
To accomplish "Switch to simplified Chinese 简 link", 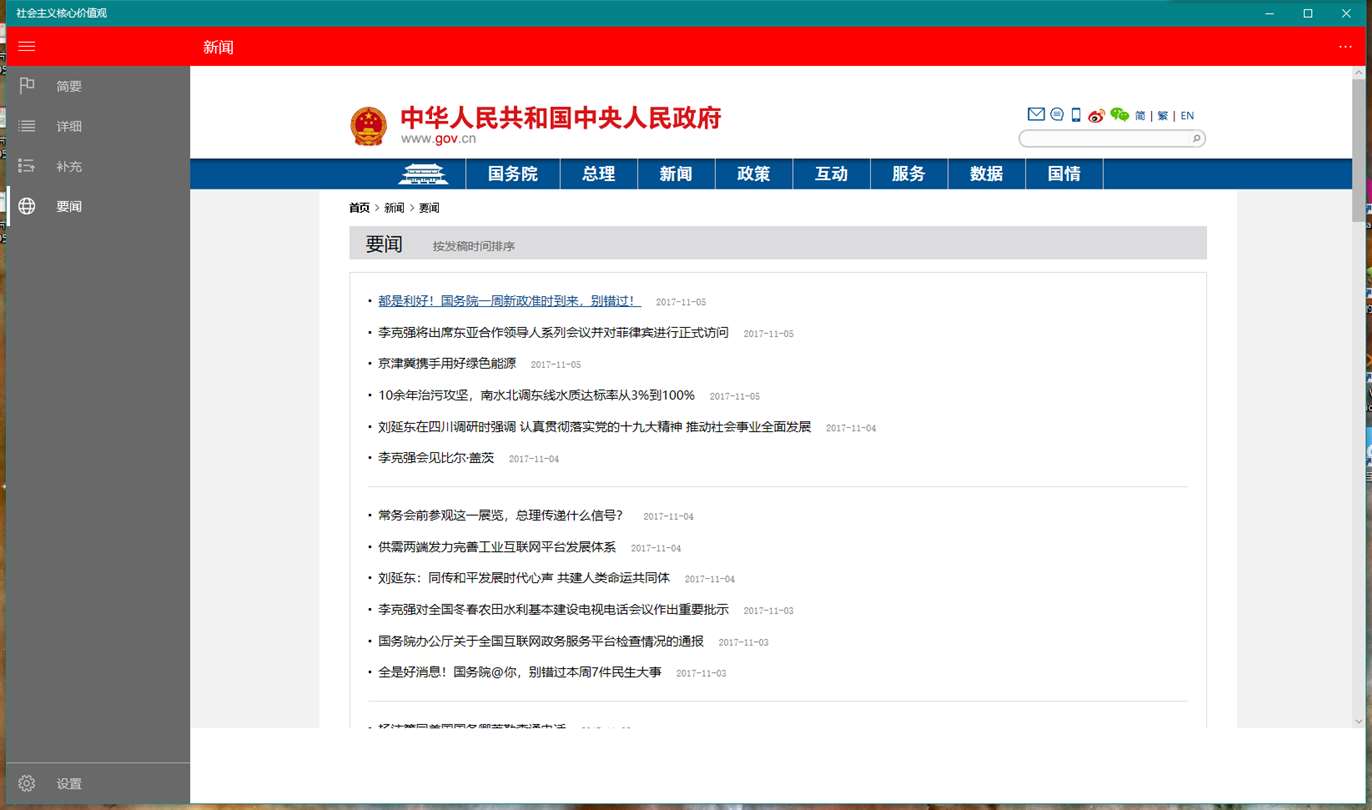I will 1140,116.
